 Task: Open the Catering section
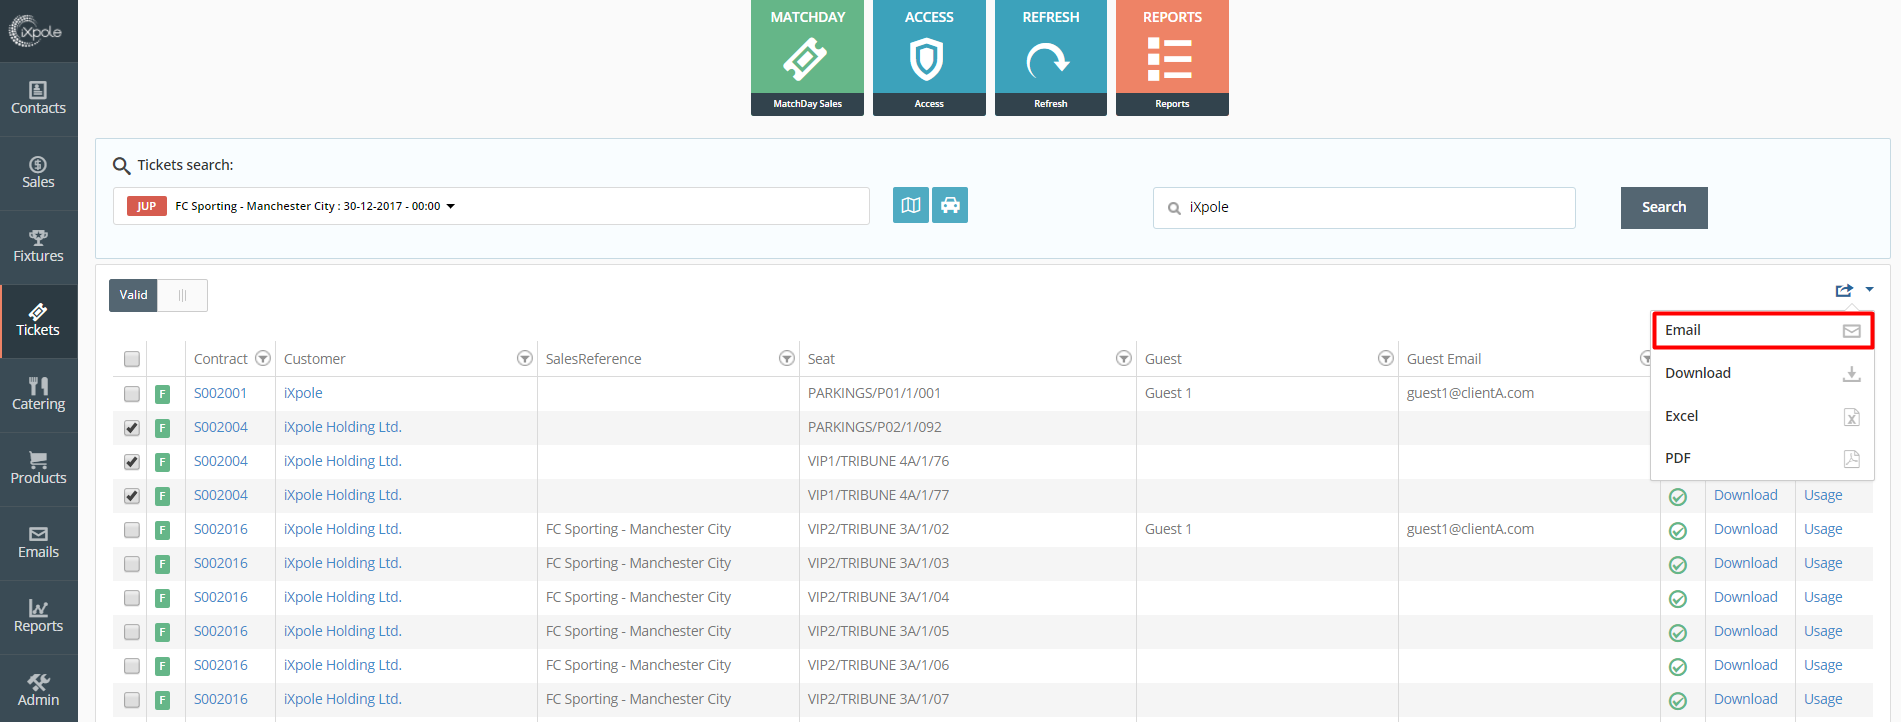coord(38,395)
